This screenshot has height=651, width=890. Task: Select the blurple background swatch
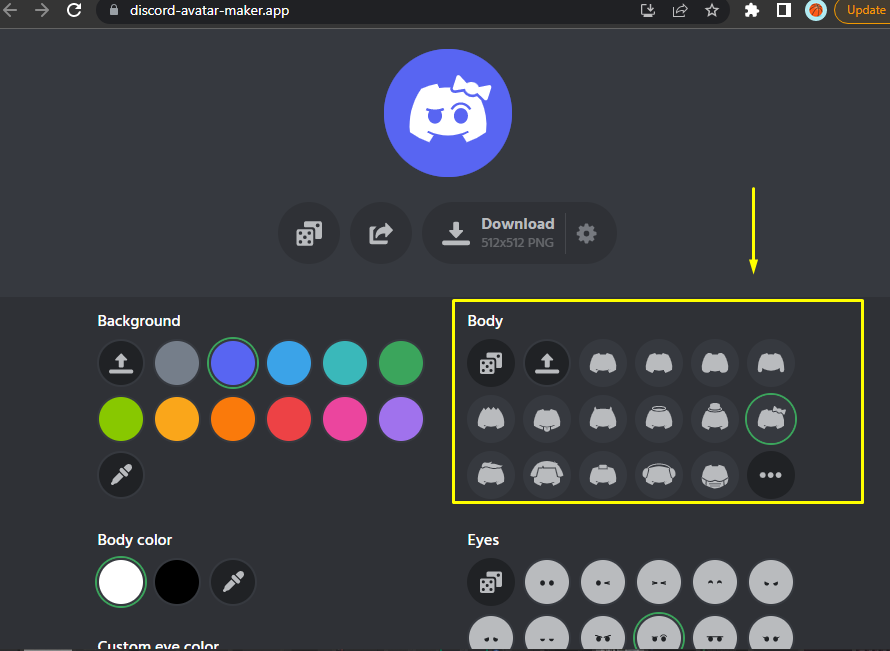(x=233, y=363)
